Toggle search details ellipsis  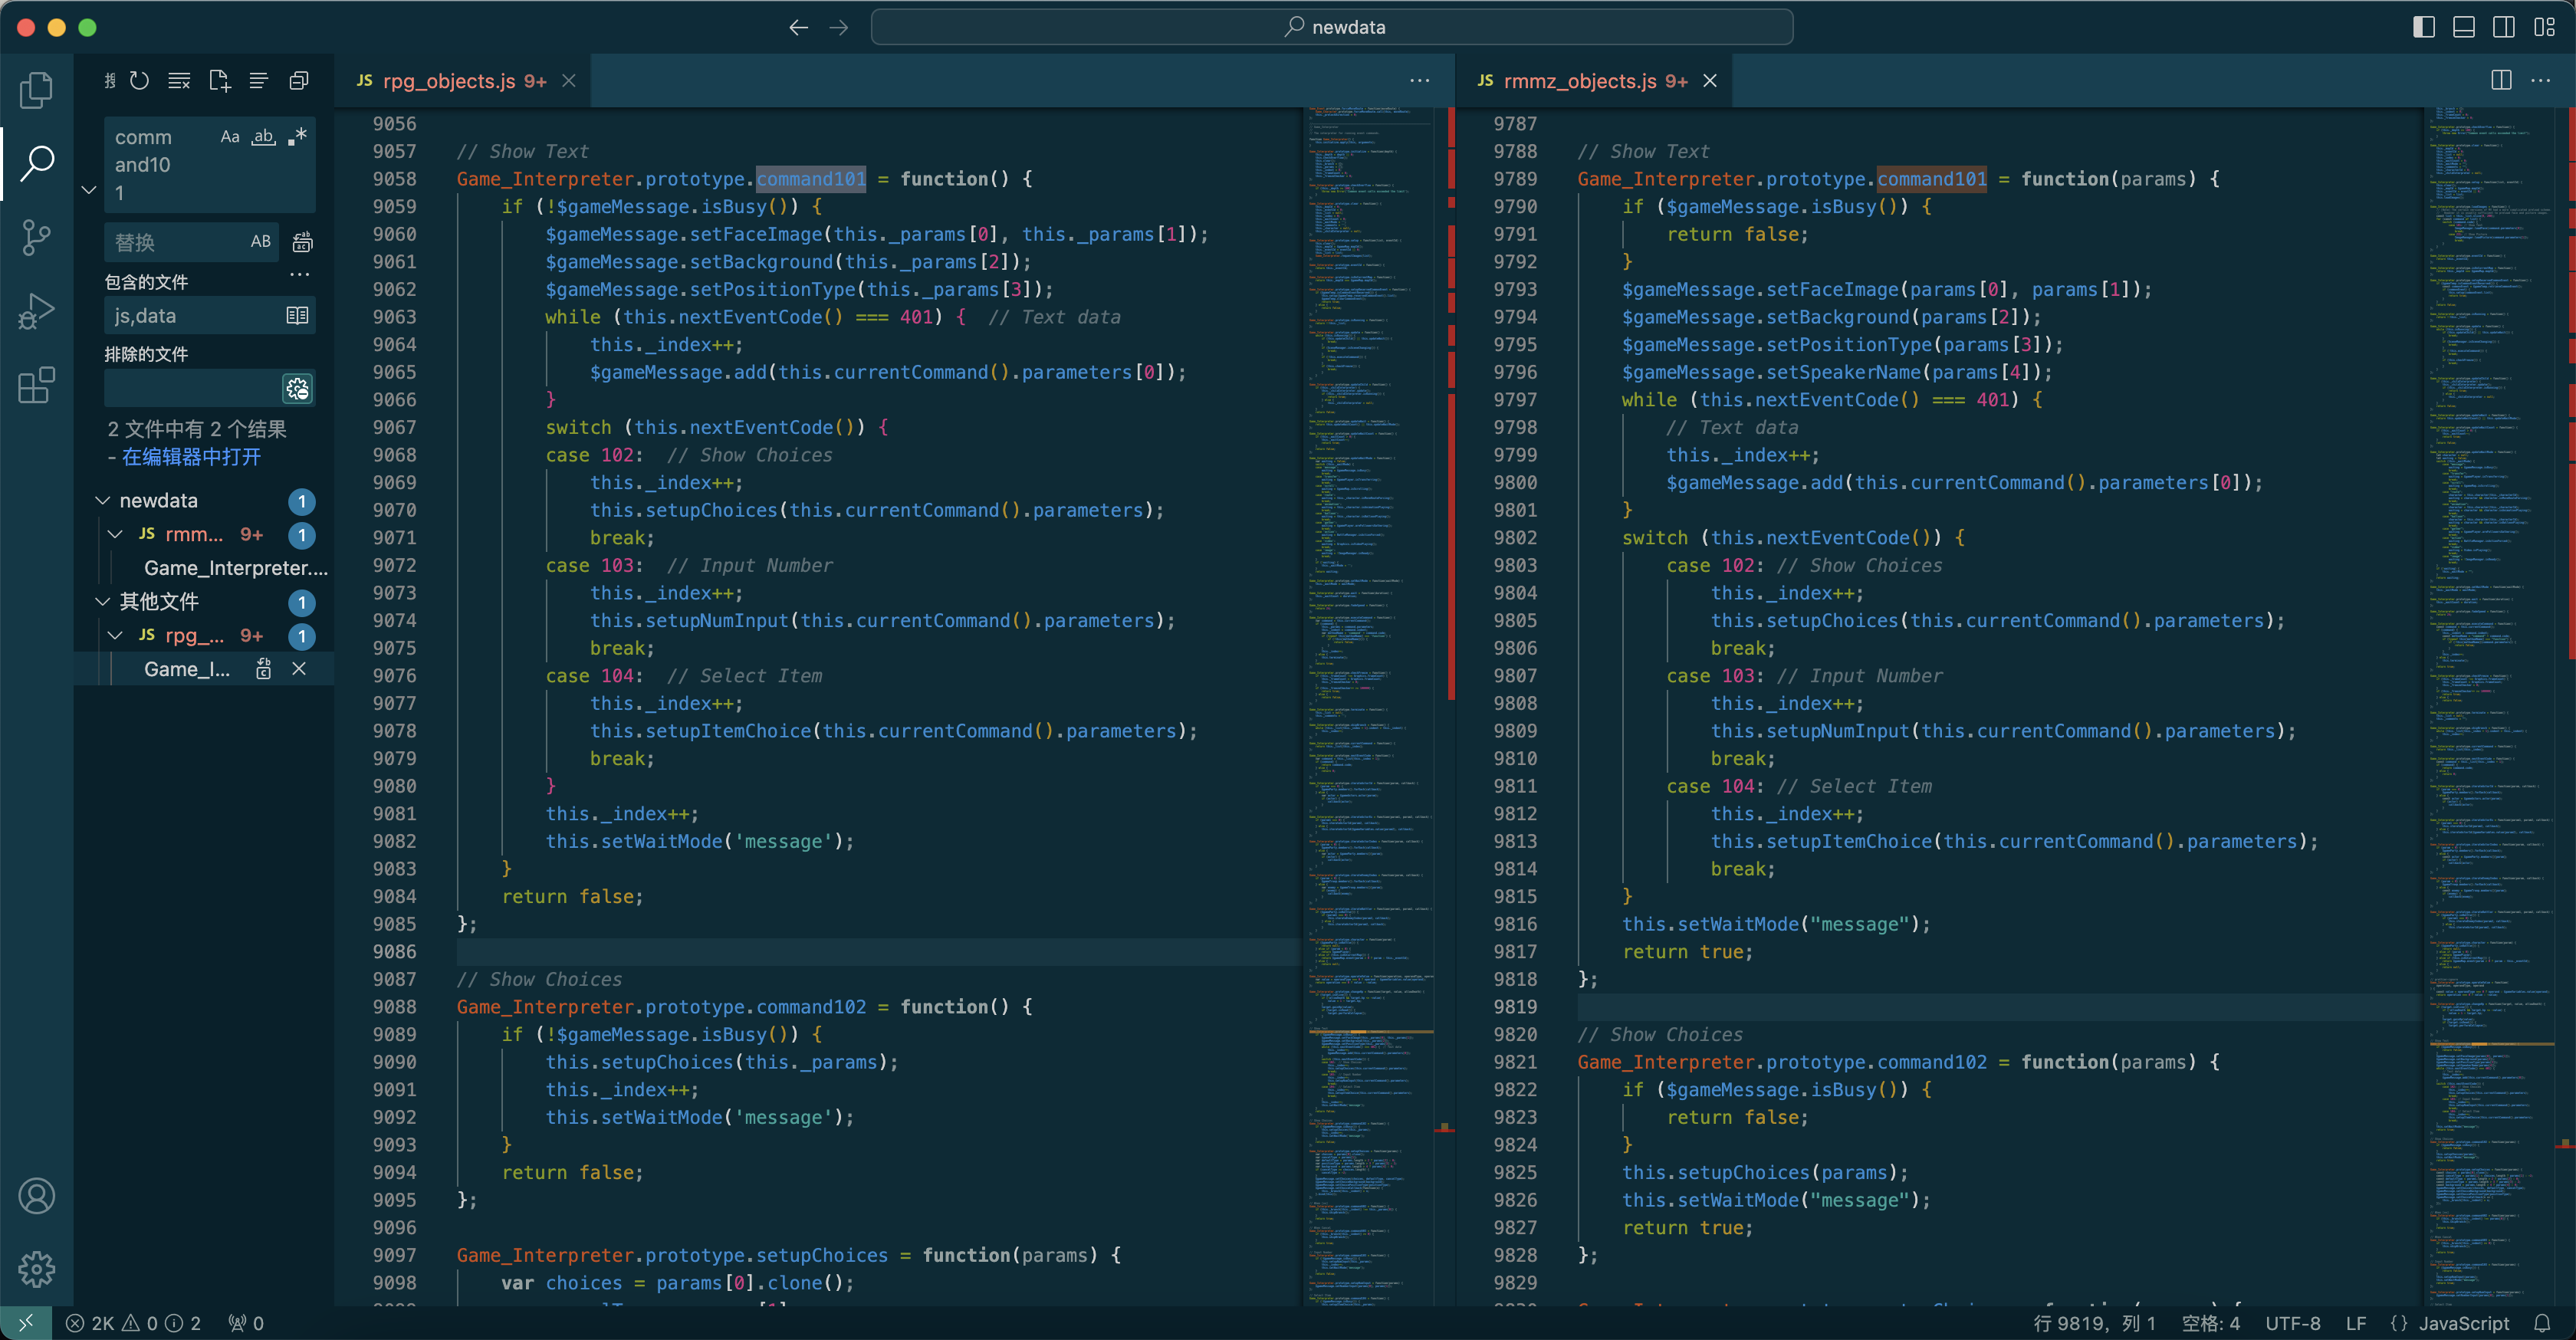pos(299,275)
